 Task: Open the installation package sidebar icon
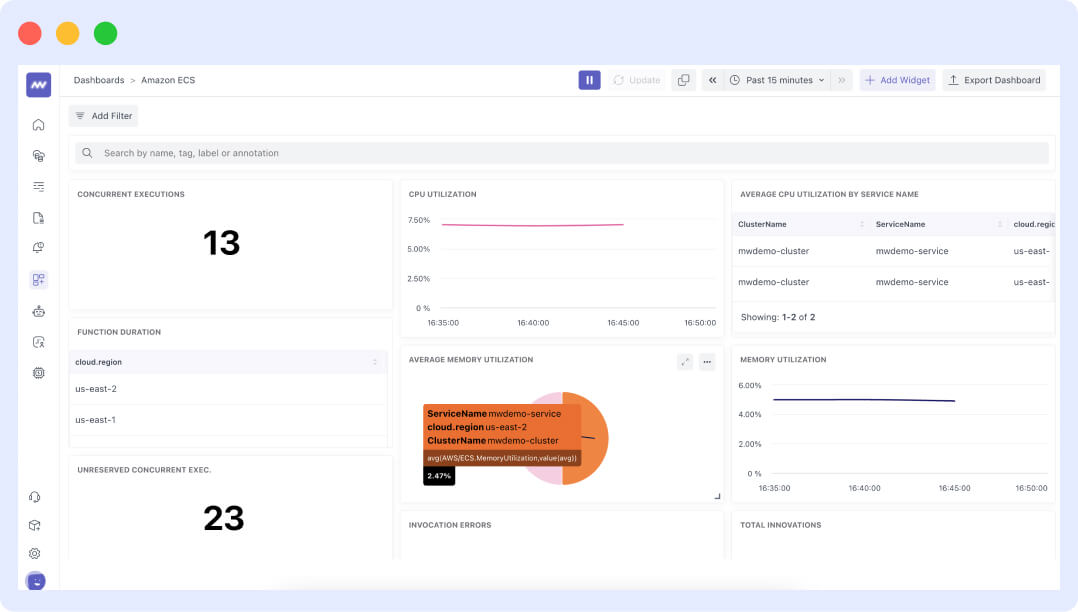[35, 525]
